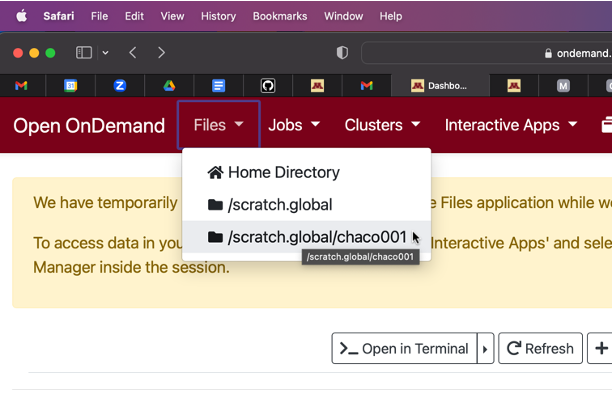Expand the Jobs dropdown
Viewport: 612px width, 398px height.
[x=294, y=125]
